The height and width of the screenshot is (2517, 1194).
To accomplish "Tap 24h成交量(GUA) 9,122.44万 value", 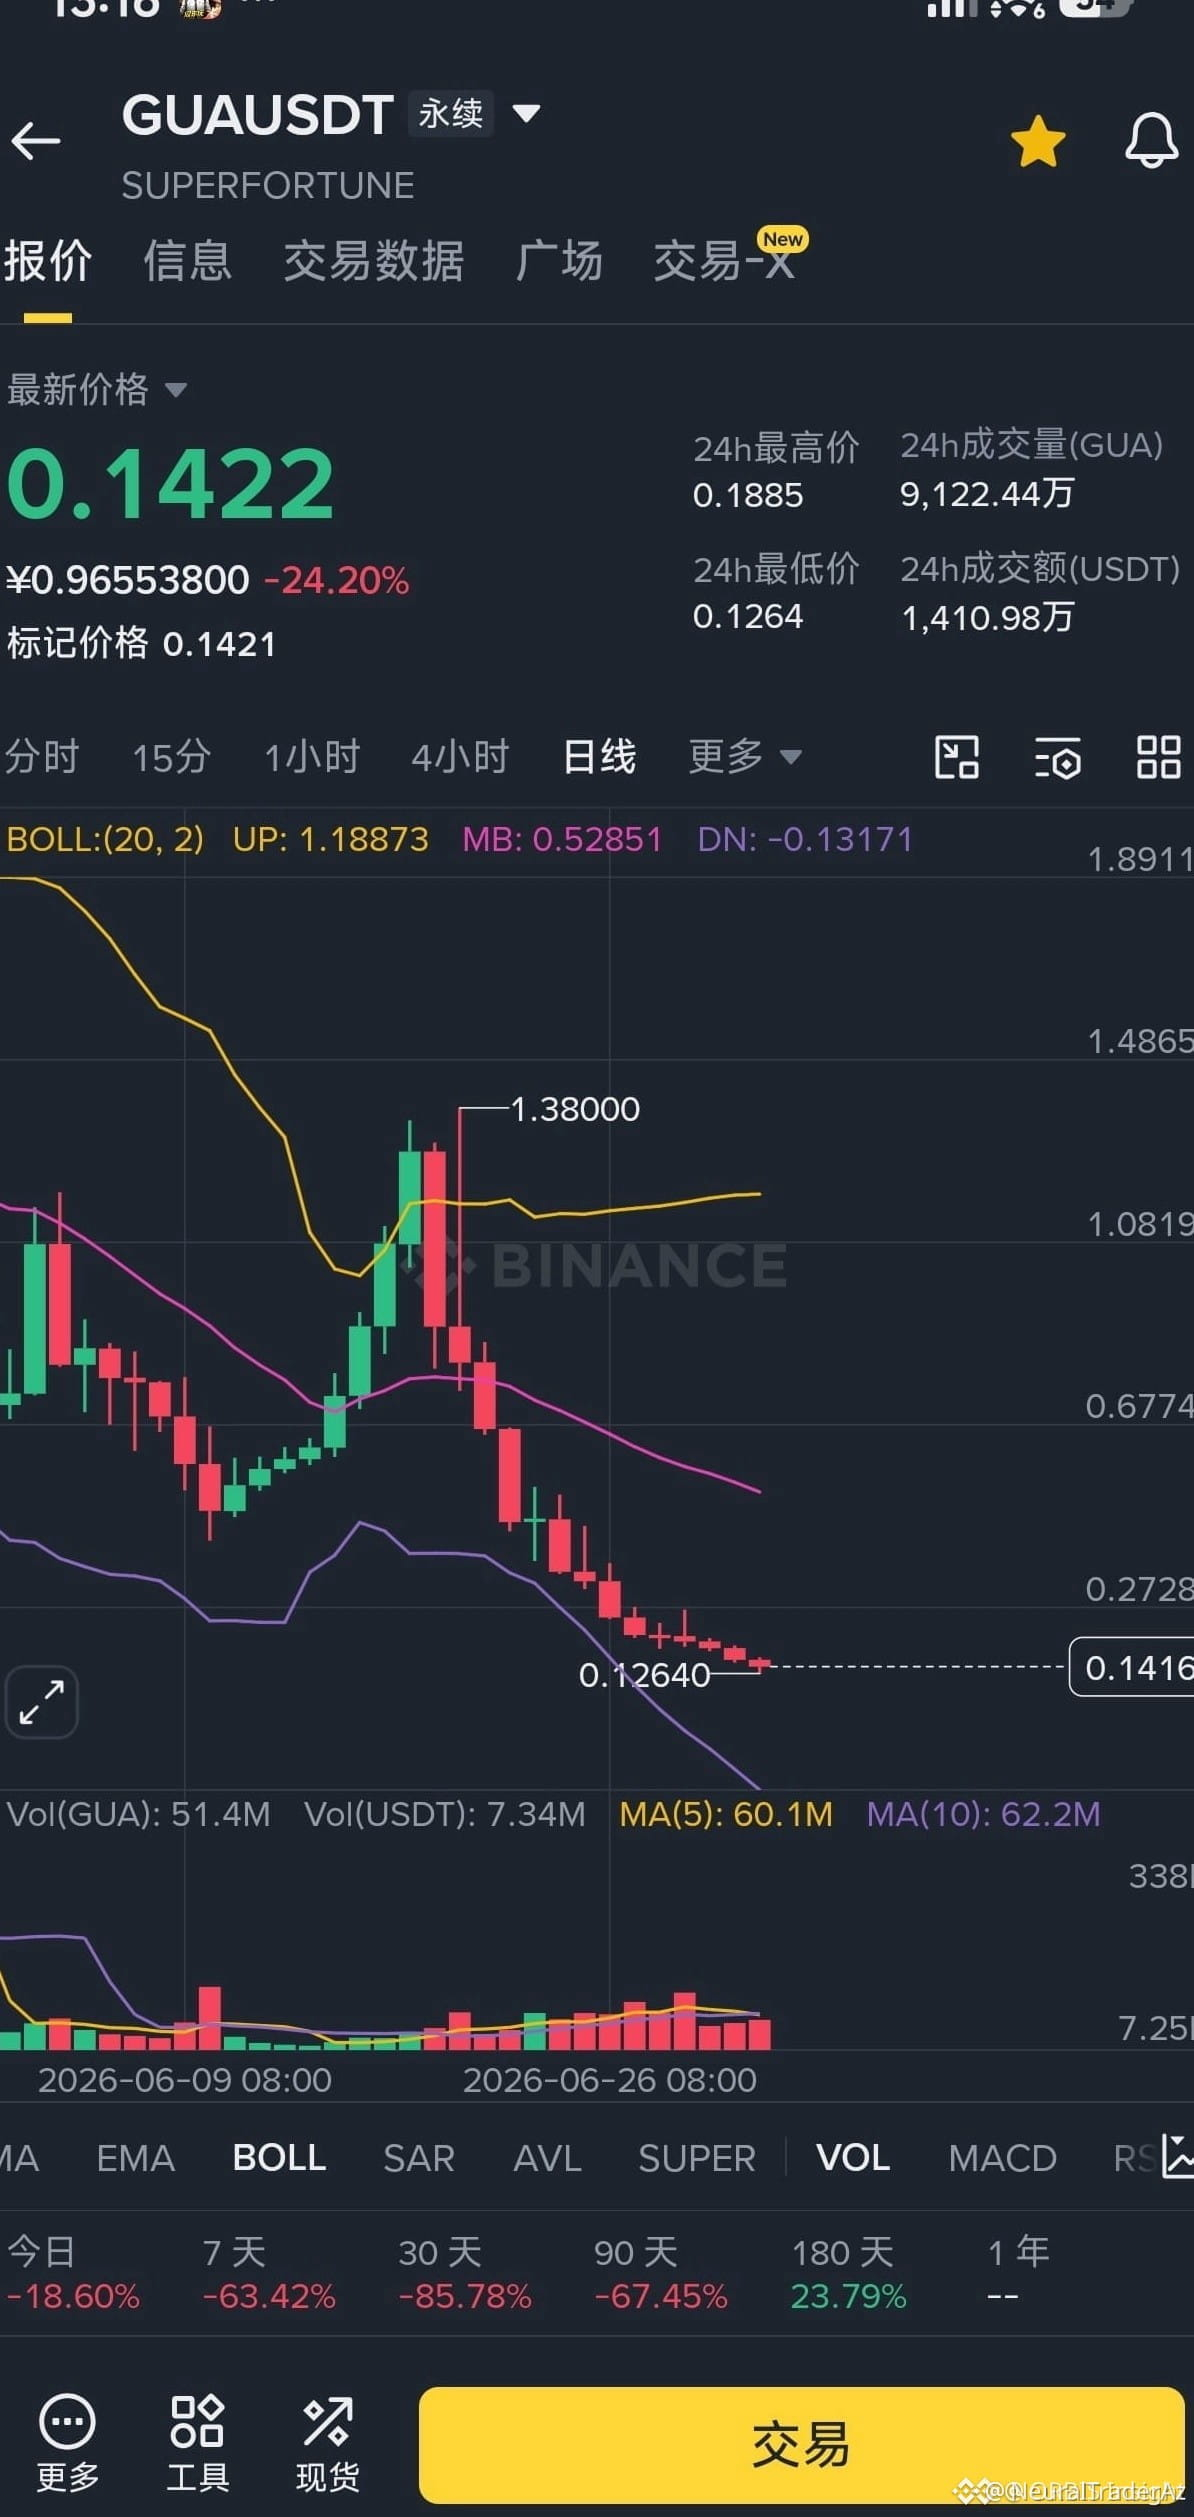I will pos(987,493).
